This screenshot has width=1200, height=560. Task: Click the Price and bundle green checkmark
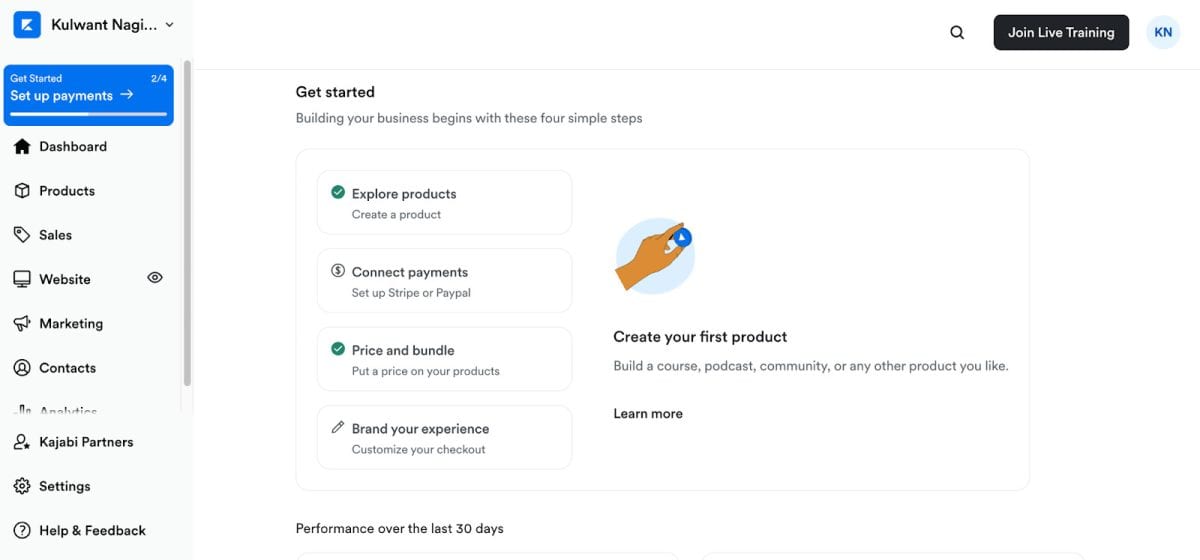pos(338,349)
